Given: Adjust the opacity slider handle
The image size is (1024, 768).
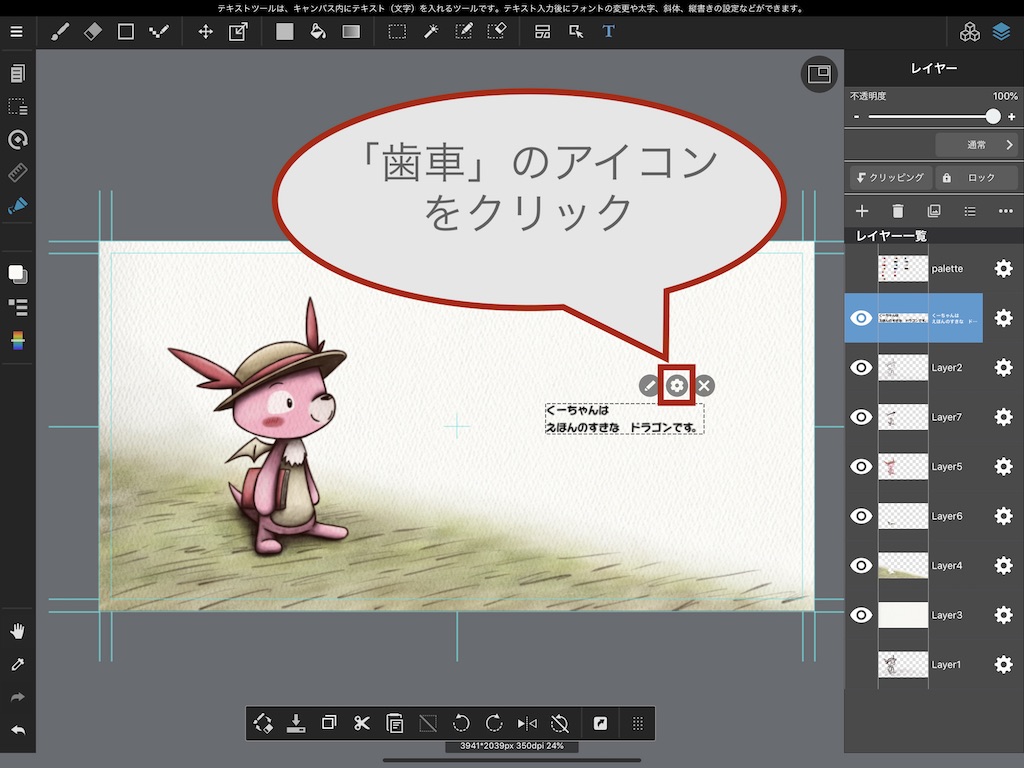Looking at the screenshot, I should coord(992,117).
